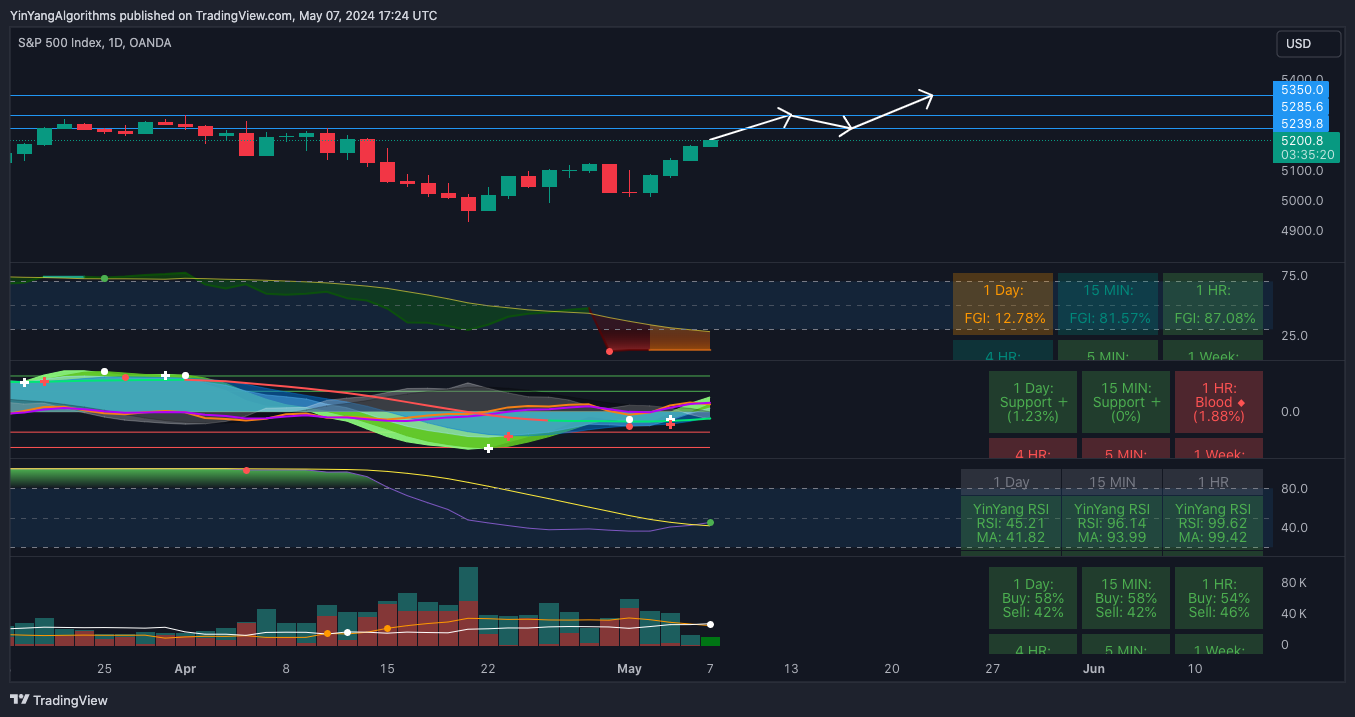The image size is (1355, 717).
Task: Click the TradingView logo at bottom left
Action: point(59,700)
